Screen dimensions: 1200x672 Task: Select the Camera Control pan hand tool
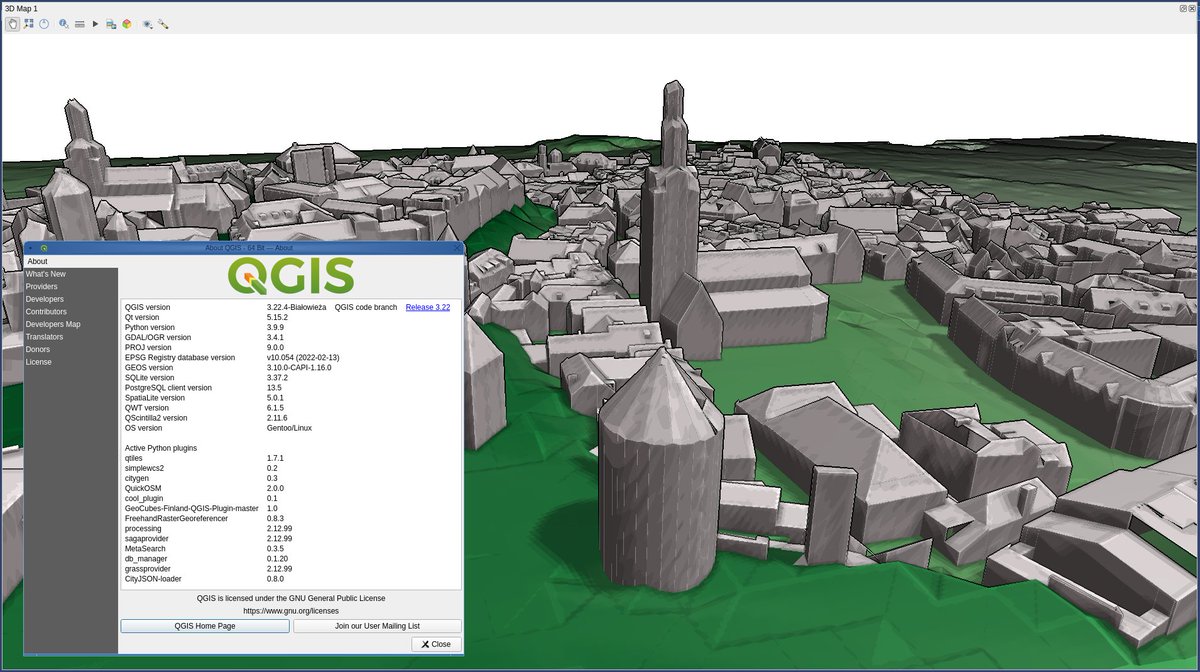[13, 24]
